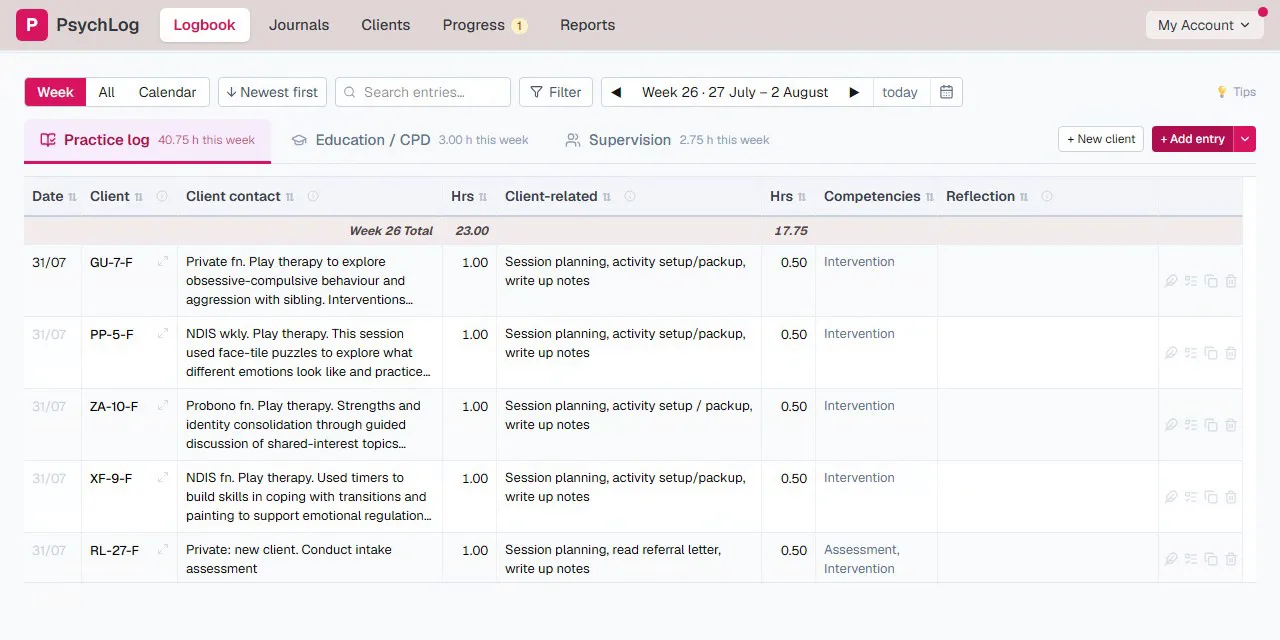Open the Progress nav tab
Viewport: 1280px width, 640px height.
(x=485, y=25)
